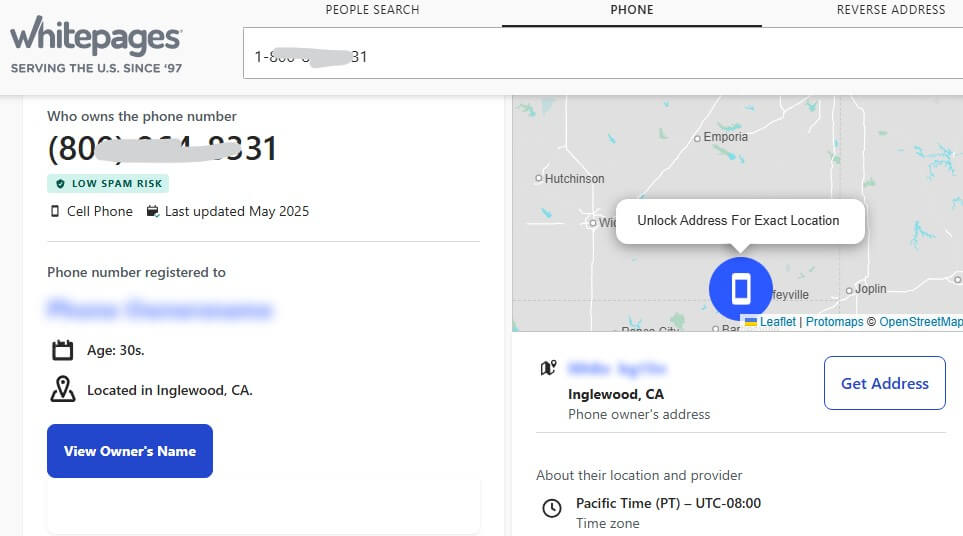Open the Reverse Address tab
Image resolution: width=963 pixels, height=536 pixels.
[891, 10]
